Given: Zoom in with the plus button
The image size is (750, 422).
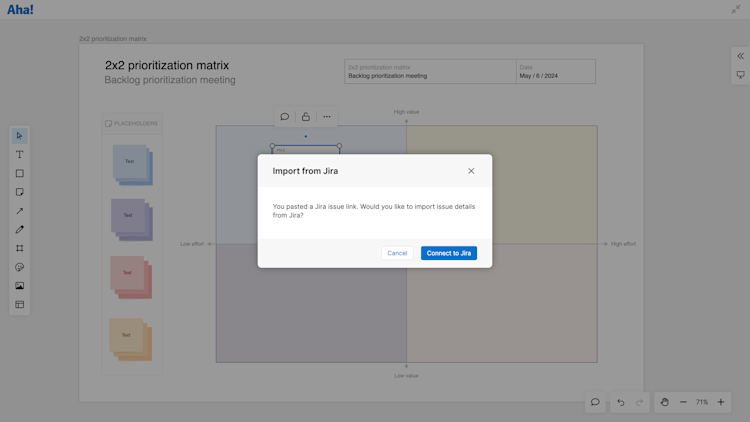Looking at the screenshot, I should point(721,402).
